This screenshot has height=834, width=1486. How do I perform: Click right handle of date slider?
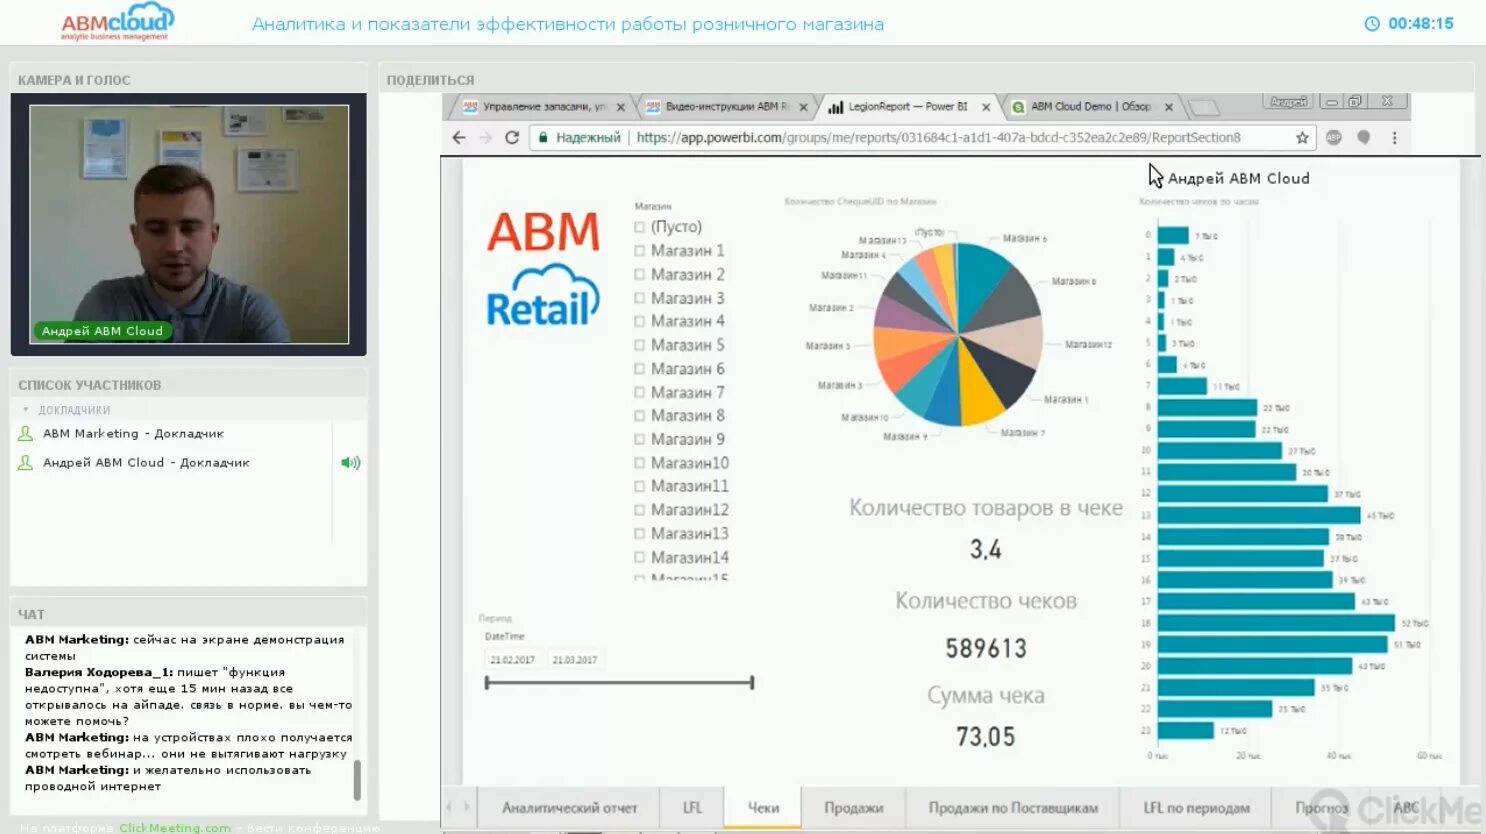tap(752, 683)
